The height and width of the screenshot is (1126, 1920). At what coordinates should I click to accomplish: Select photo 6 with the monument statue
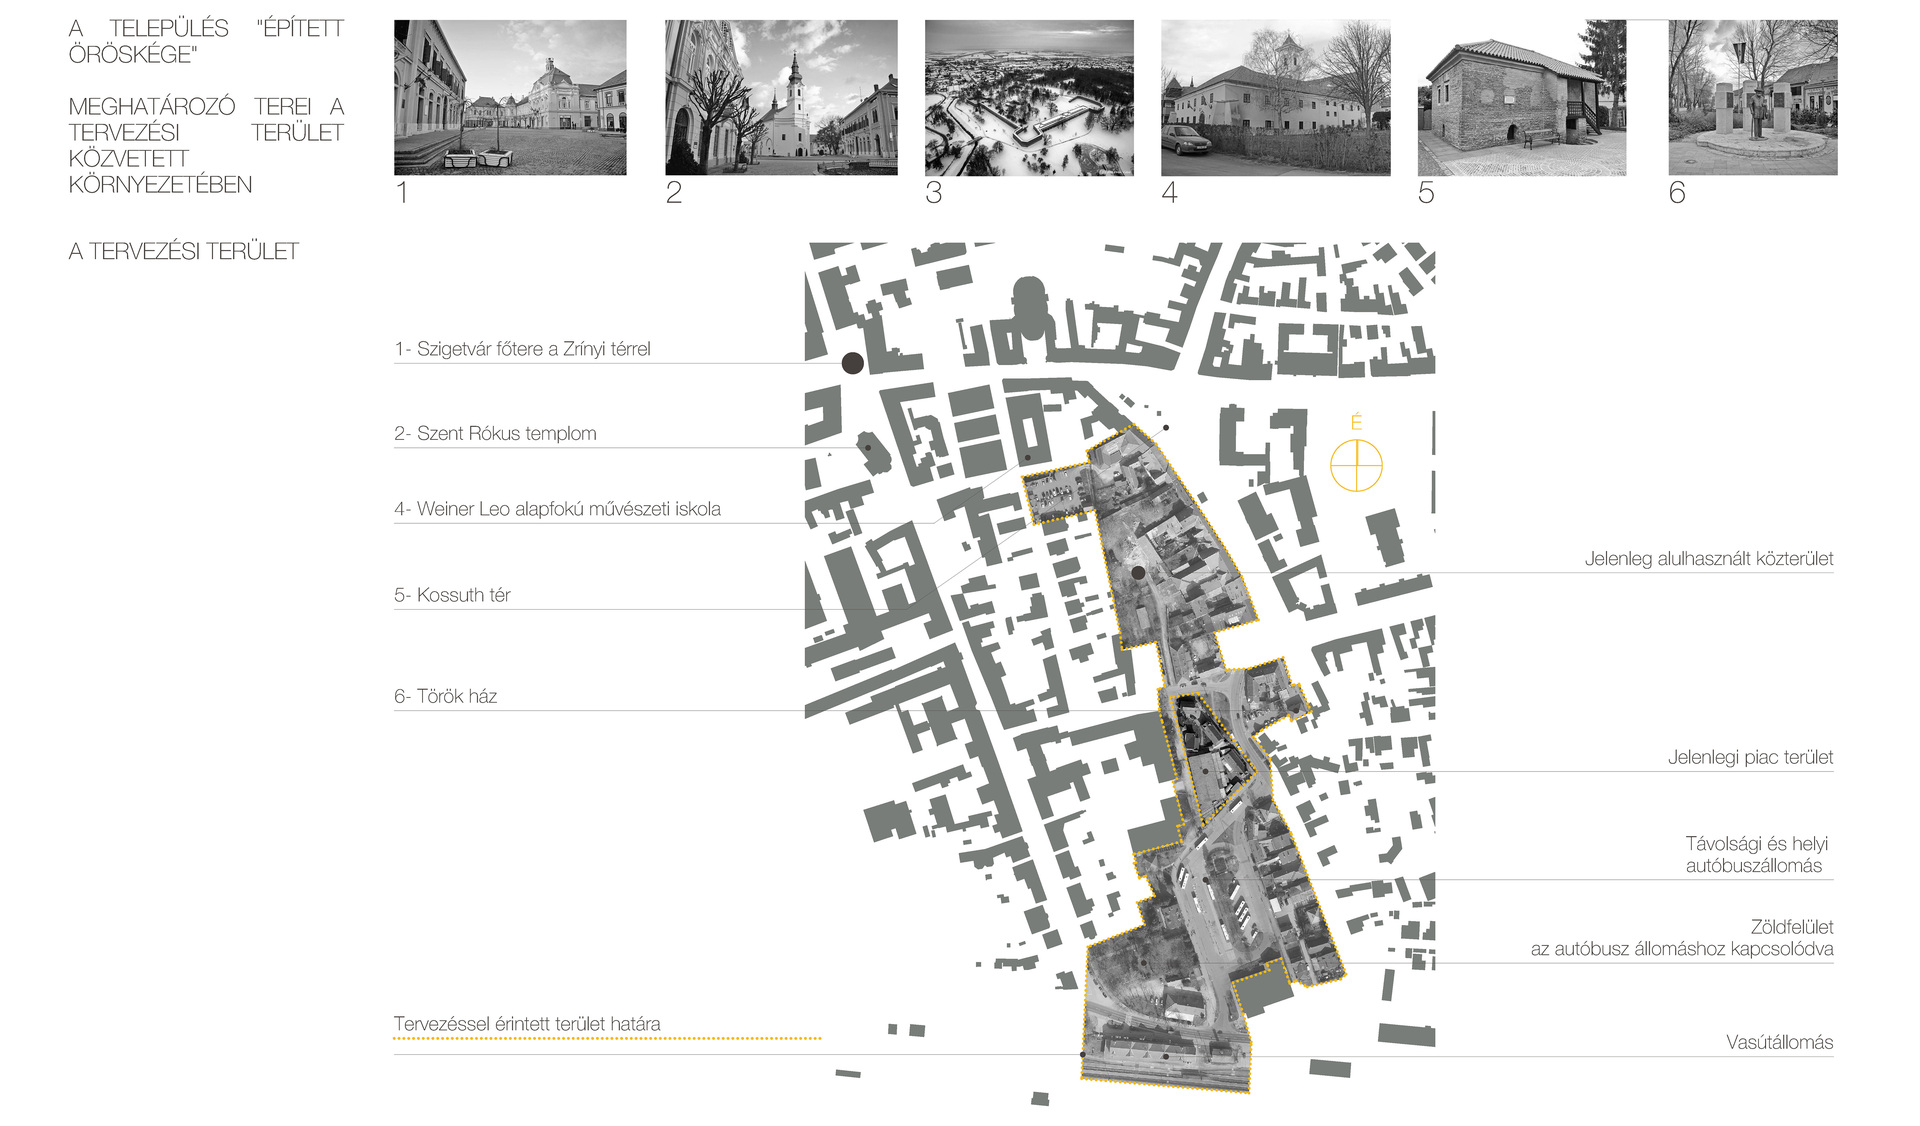point(1753,98)
